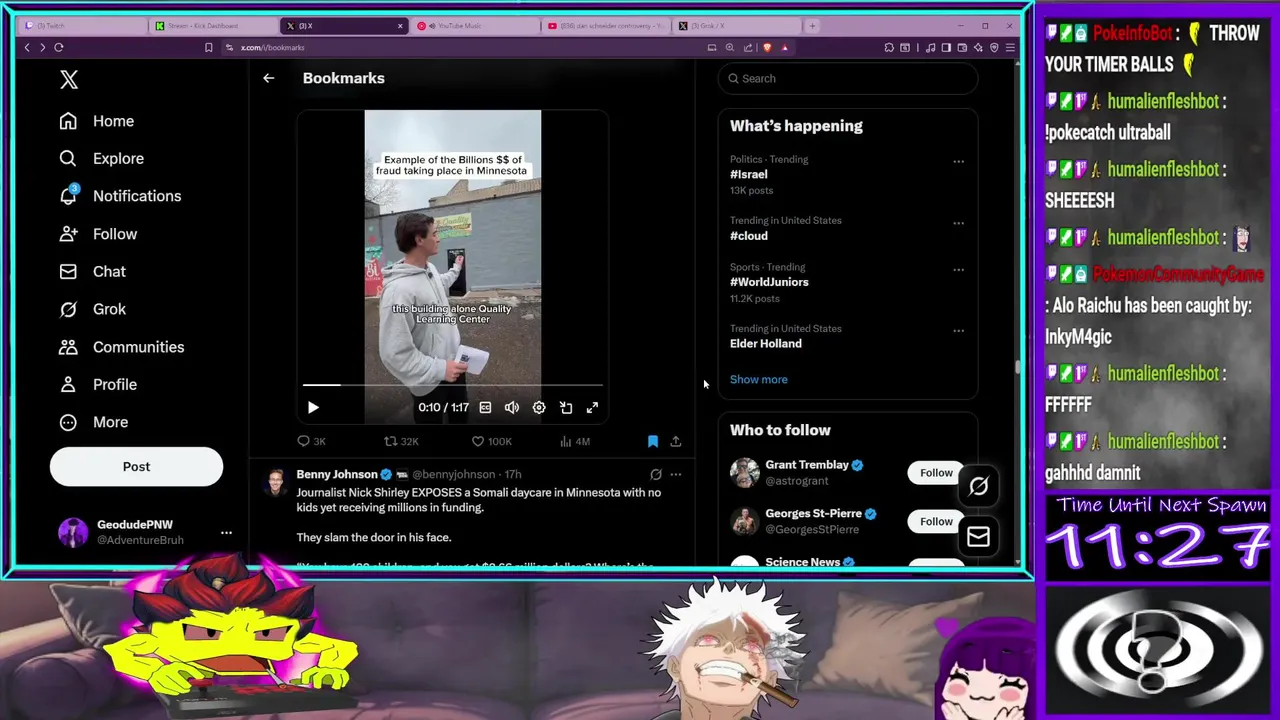
Task: Open the Follow sidebar item
Action: pyautogui.click(x=98, y=234)
